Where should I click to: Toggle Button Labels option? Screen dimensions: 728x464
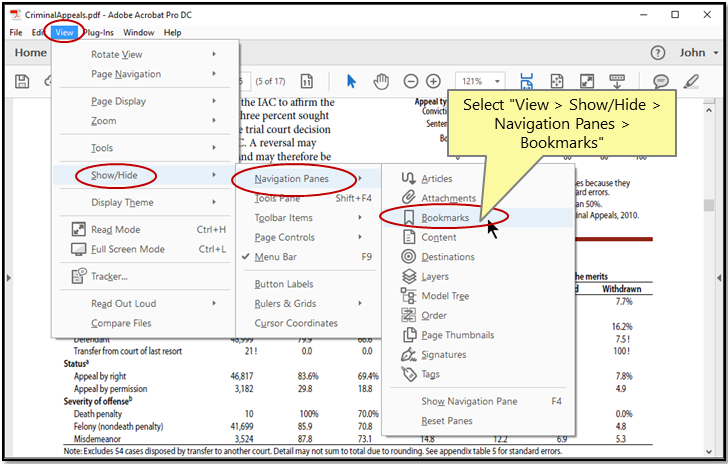309,284
